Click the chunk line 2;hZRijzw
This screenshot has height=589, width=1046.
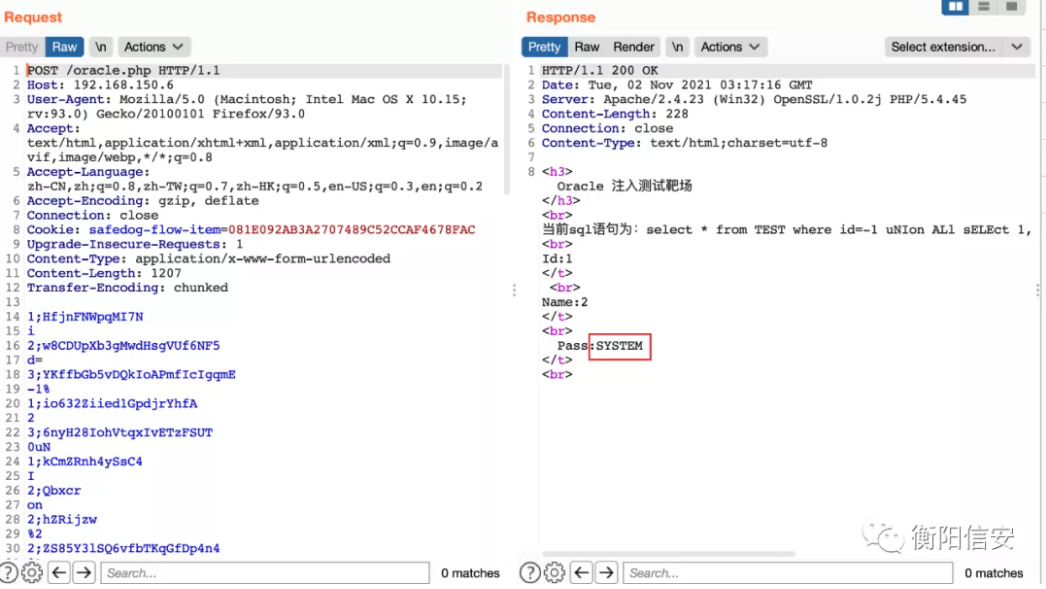click(62, 519)
